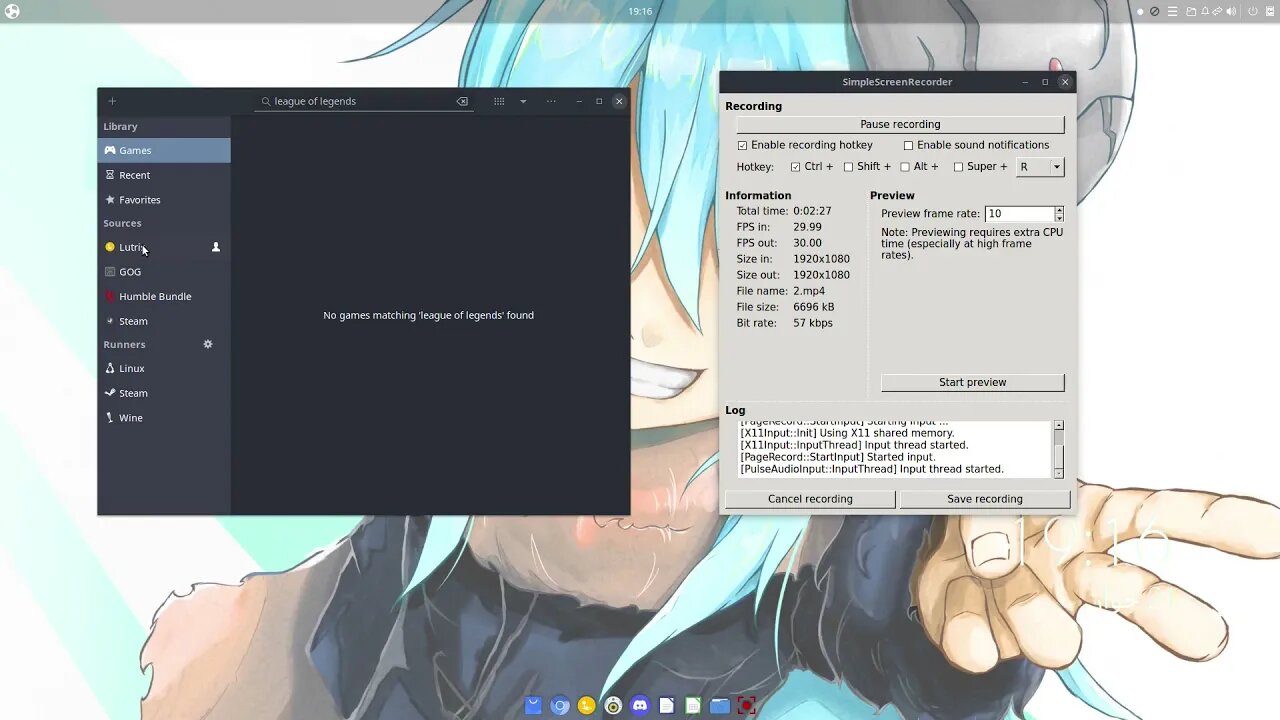Select Steam under Sources
Viewport: 1280px width, 720px height.
click(x=164, y=321)
